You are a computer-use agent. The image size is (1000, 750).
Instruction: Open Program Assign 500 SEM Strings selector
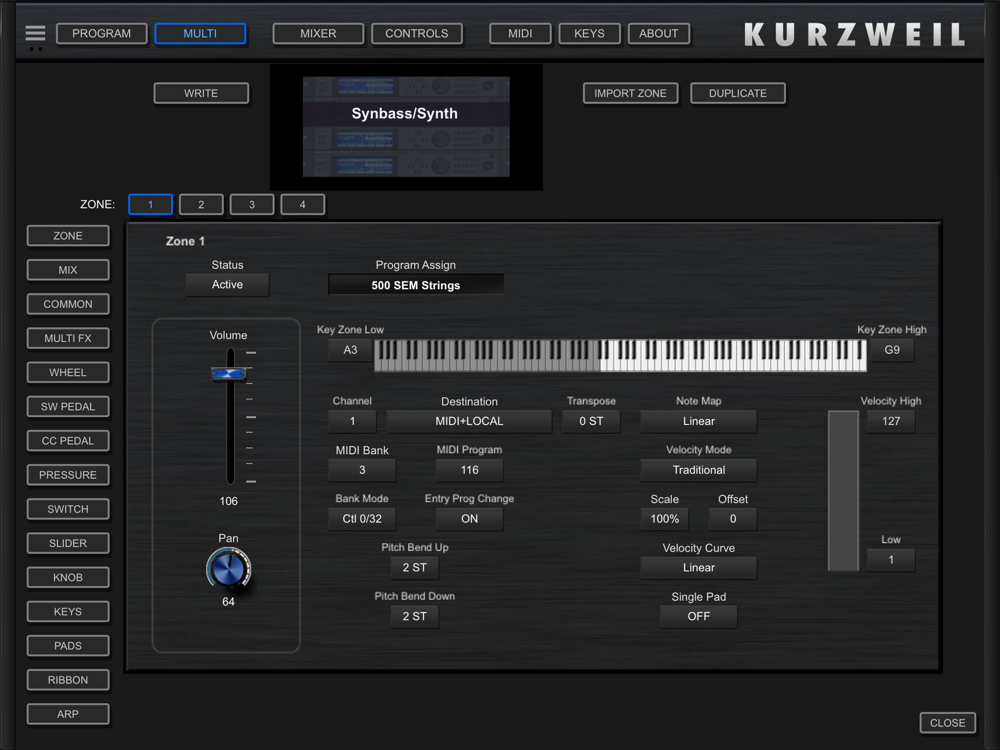click(x=416, y=285)
